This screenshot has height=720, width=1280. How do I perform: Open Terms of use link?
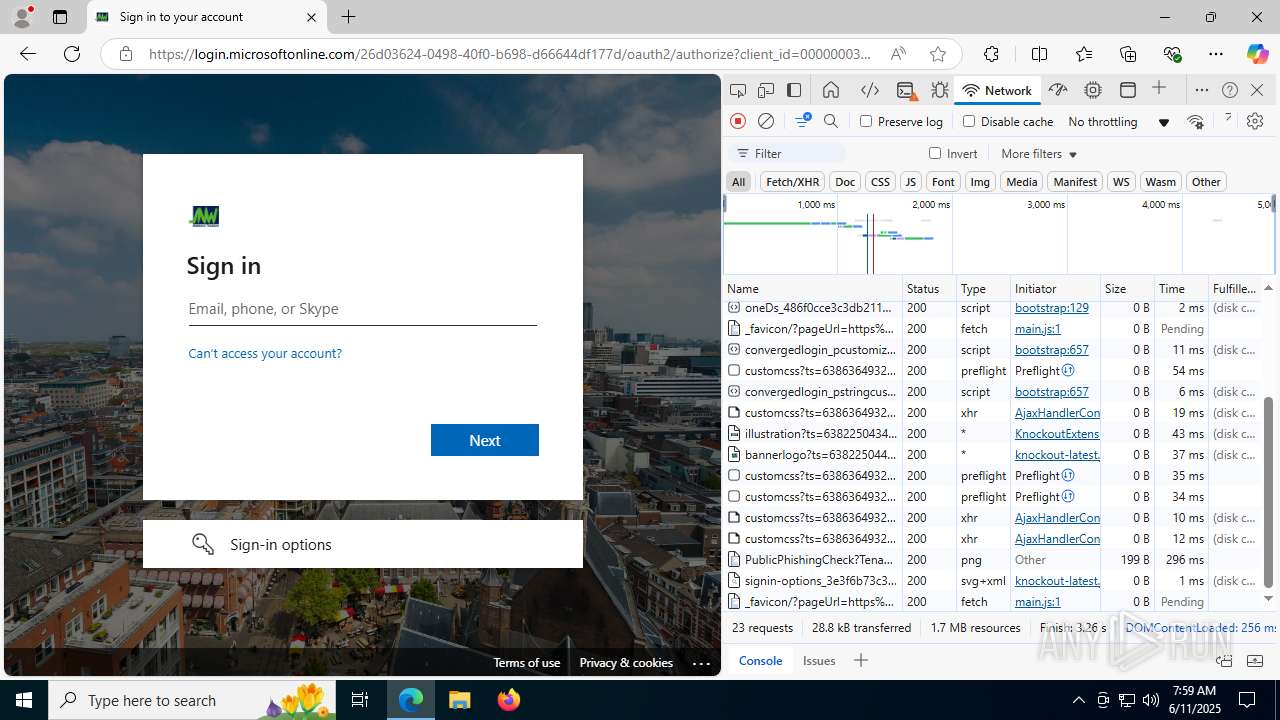click(x=526, y=663)
